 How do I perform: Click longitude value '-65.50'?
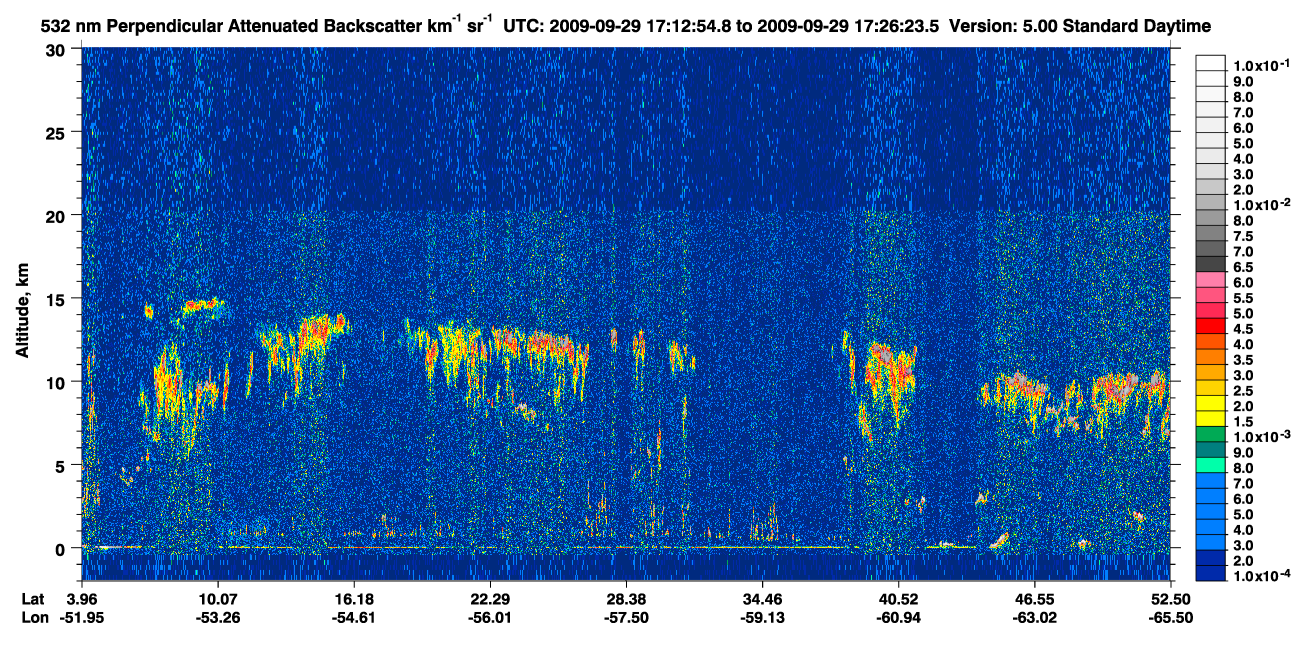click(1170, 617)
